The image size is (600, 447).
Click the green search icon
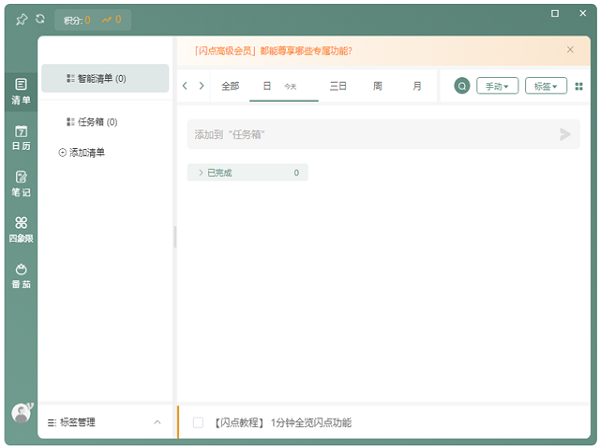coord(461,86)
